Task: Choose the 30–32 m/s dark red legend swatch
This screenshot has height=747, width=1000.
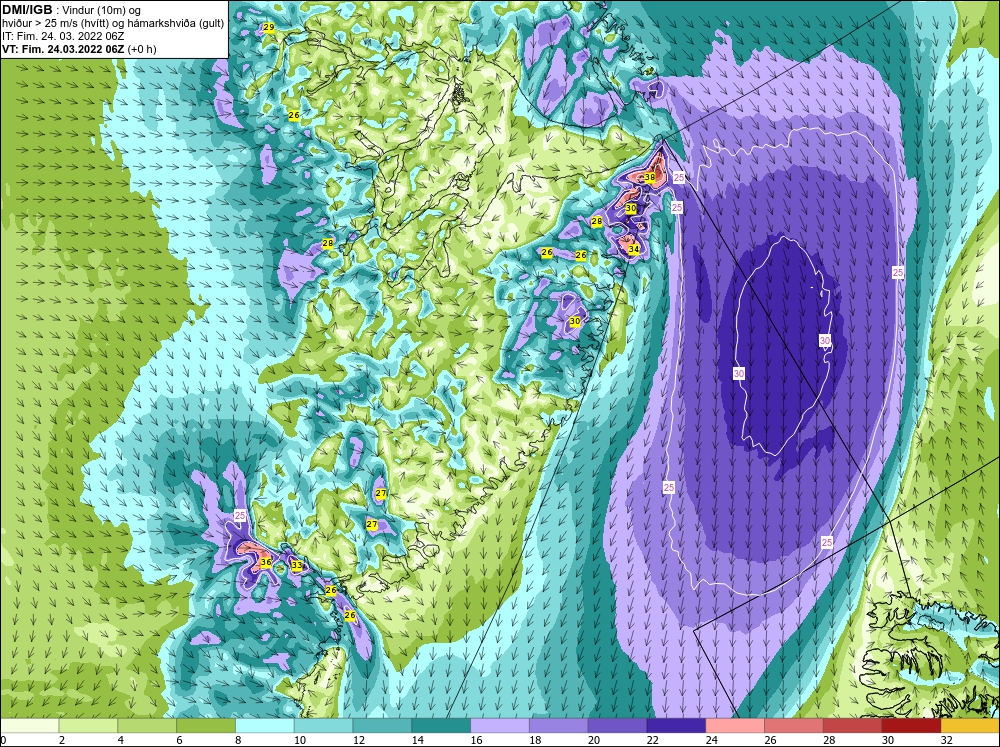Action: click(x=911, y=725)
